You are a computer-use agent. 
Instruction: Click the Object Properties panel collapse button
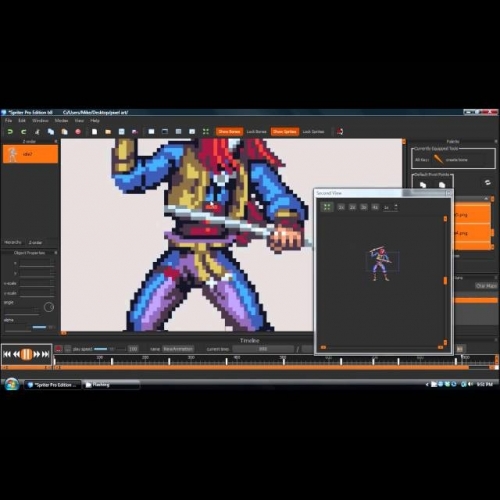pyautogui.click(x=56, y=253)
